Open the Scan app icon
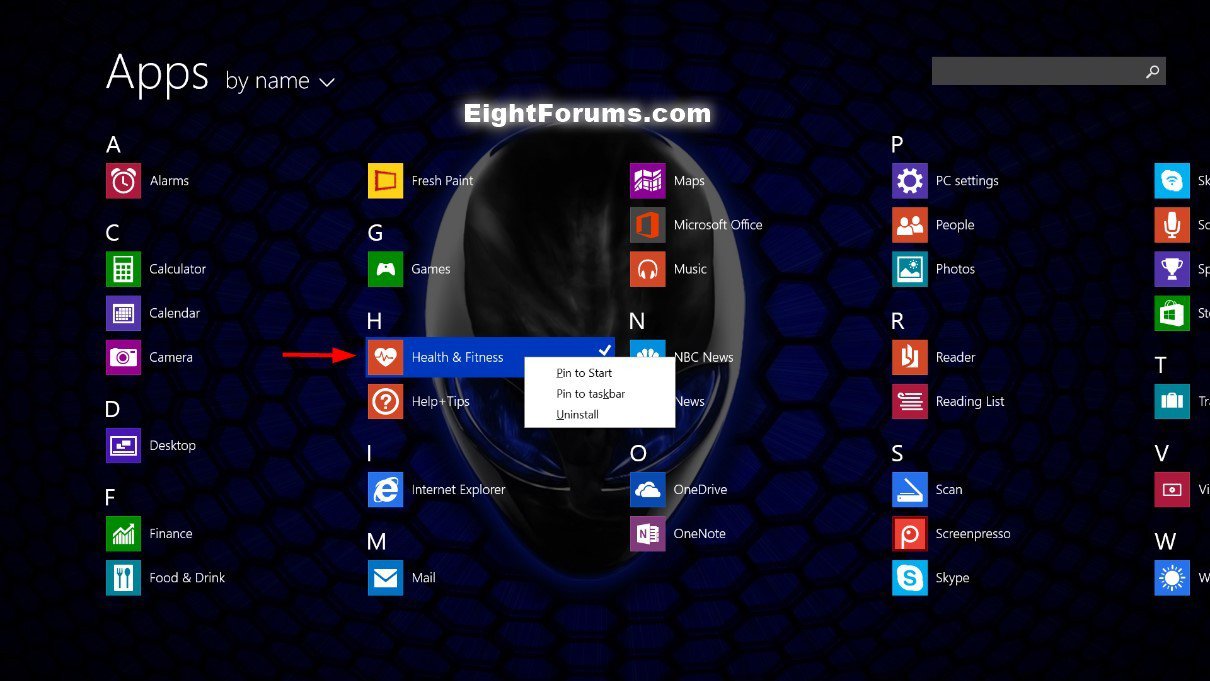Screen dimensions: 1210x681 point(909,489)
